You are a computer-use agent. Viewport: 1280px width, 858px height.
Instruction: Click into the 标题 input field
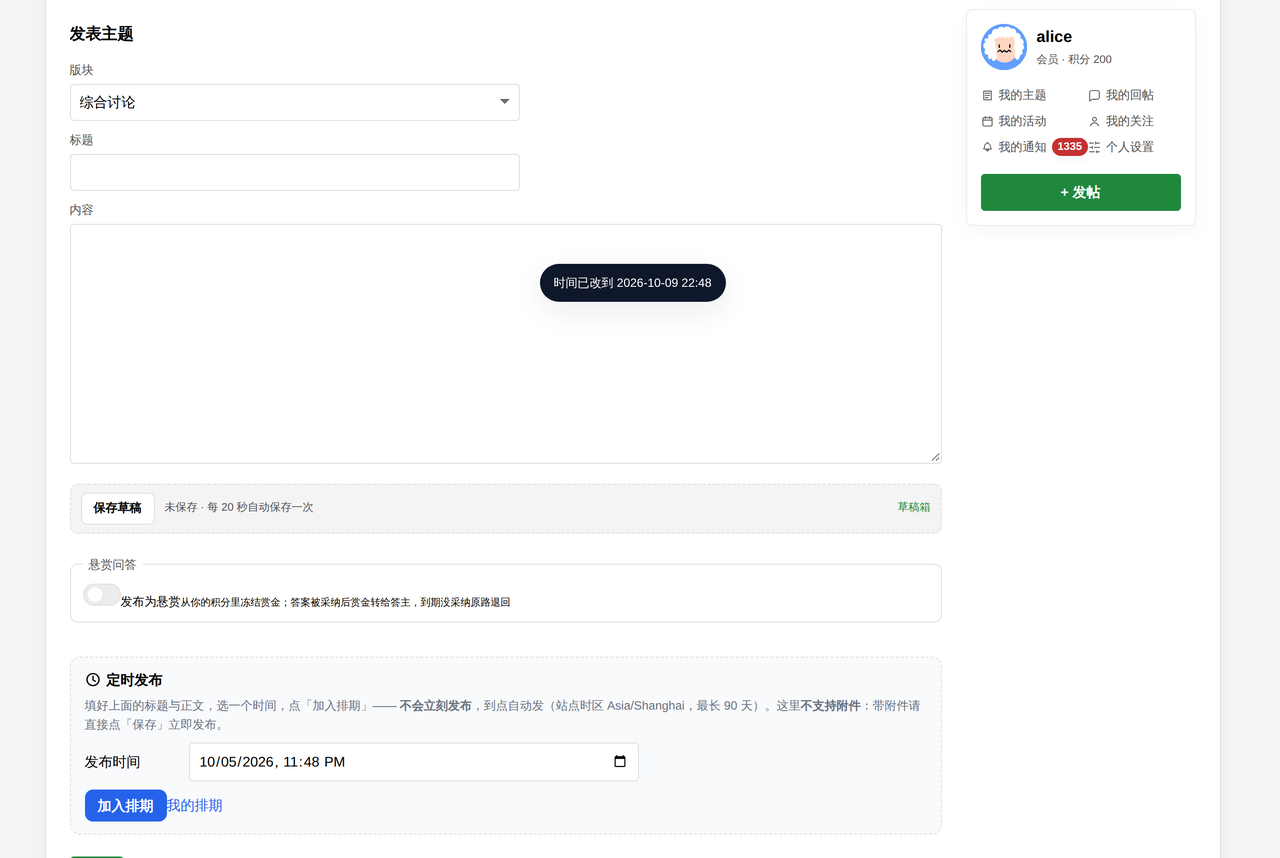click(295, 172)
